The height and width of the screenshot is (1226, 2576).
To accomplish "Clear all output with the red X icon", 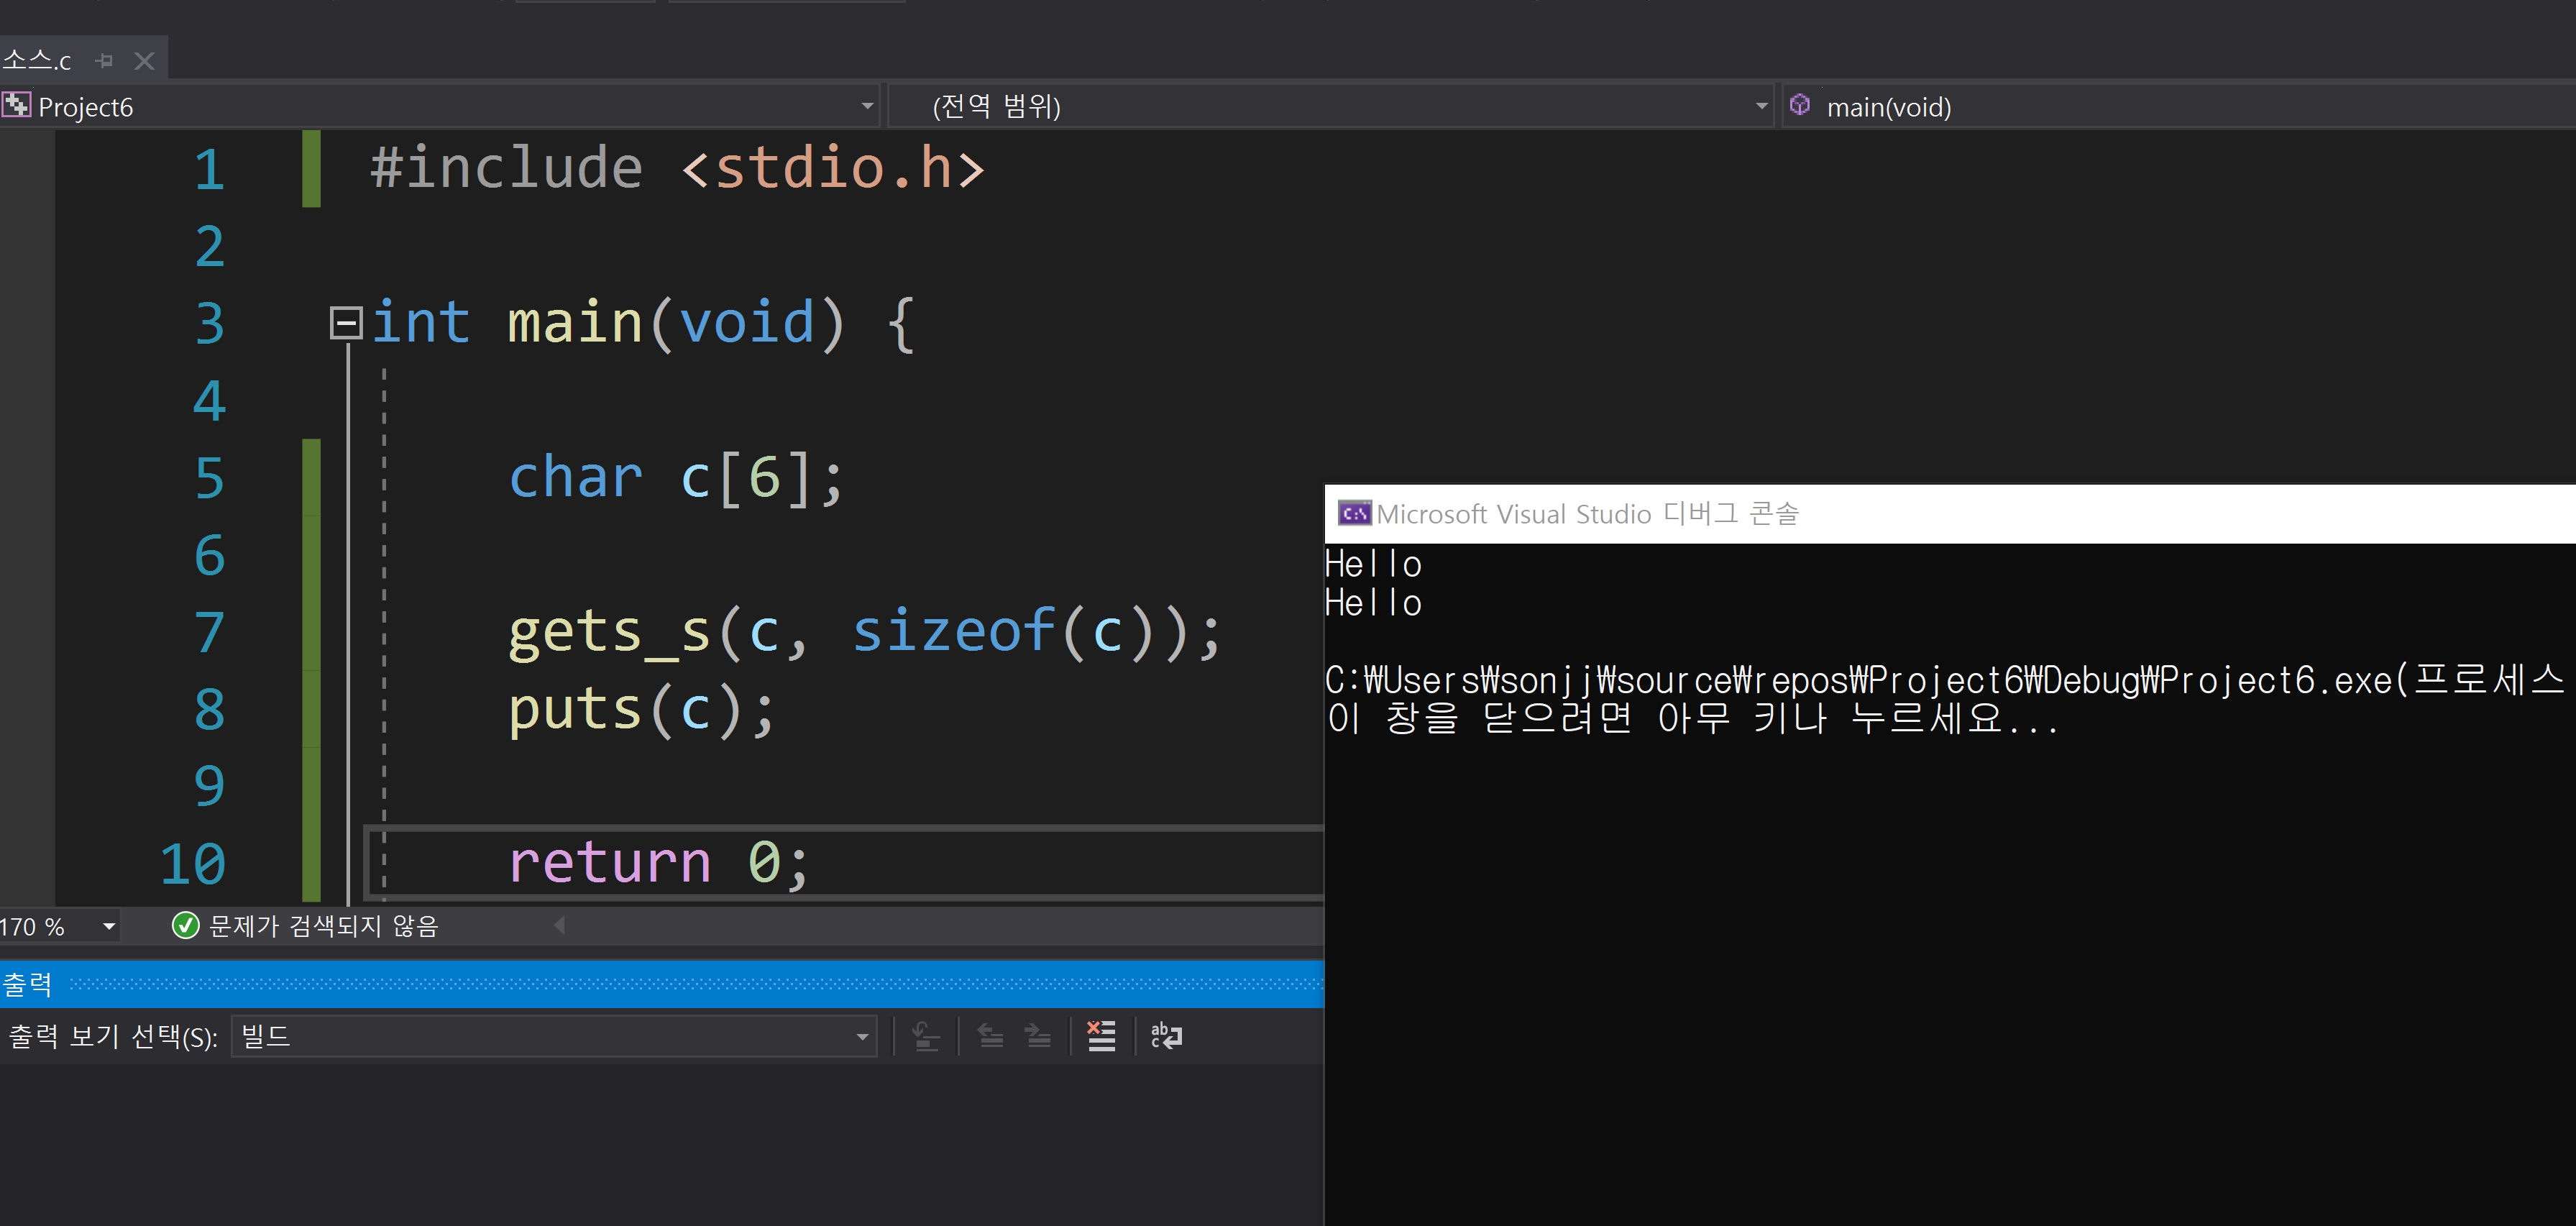I will coord(1101,1036).
